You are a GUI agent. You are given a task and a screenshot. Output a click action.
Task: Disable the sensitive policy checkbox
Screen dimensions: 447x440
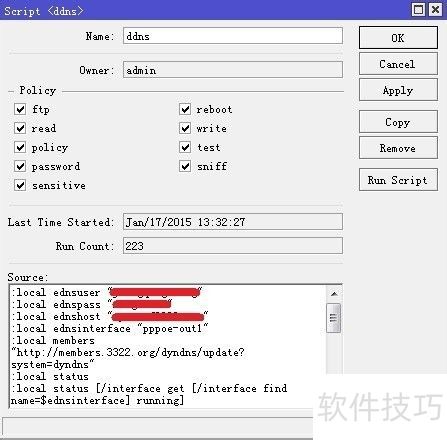tap(20, 185)
